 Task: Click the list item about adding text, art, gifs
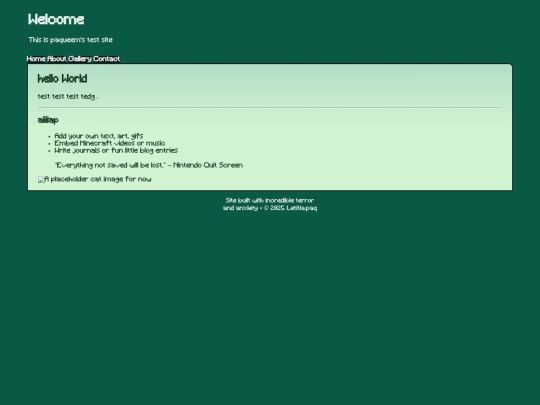[99, 136]
